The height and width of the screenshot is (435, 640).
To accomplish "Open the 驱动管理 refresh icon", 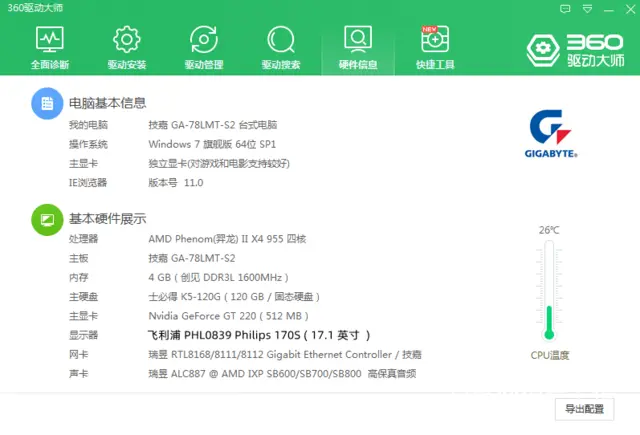I will click(x=204, y=39).
